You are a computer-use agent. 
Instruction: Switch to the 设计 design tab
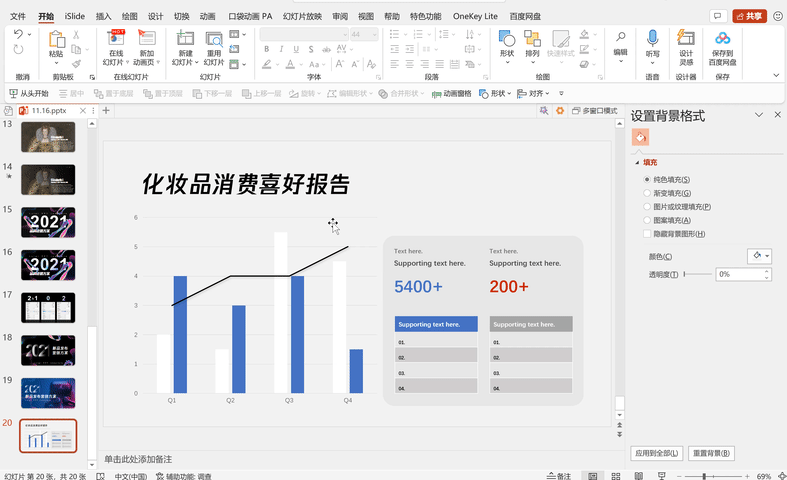coord(156,16)
